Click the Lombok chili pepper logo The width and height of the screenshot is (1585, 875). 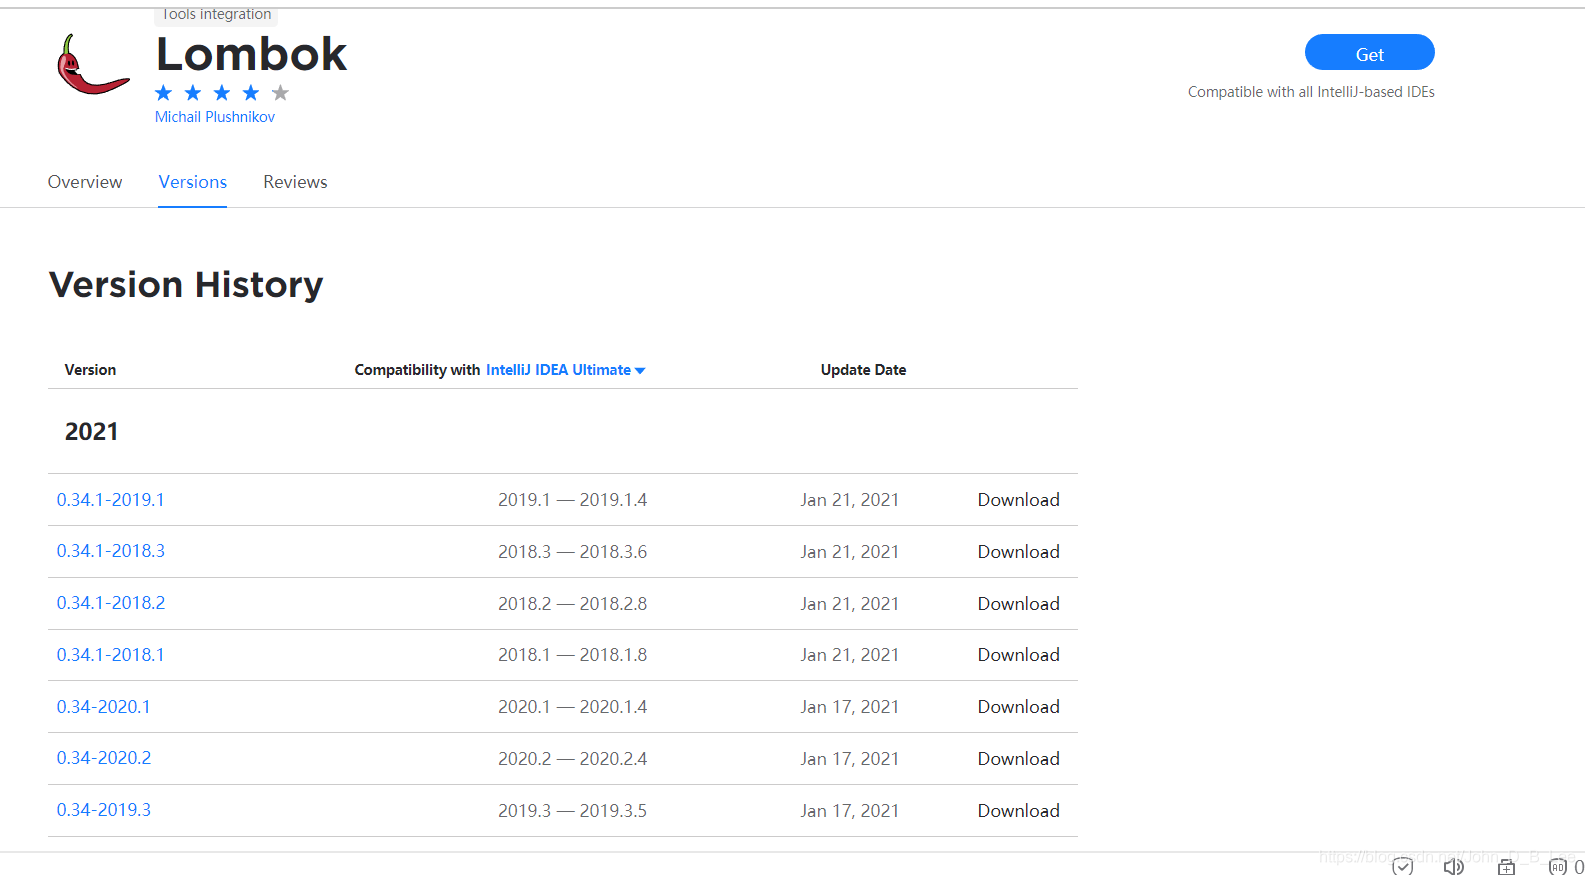(93, 64)
